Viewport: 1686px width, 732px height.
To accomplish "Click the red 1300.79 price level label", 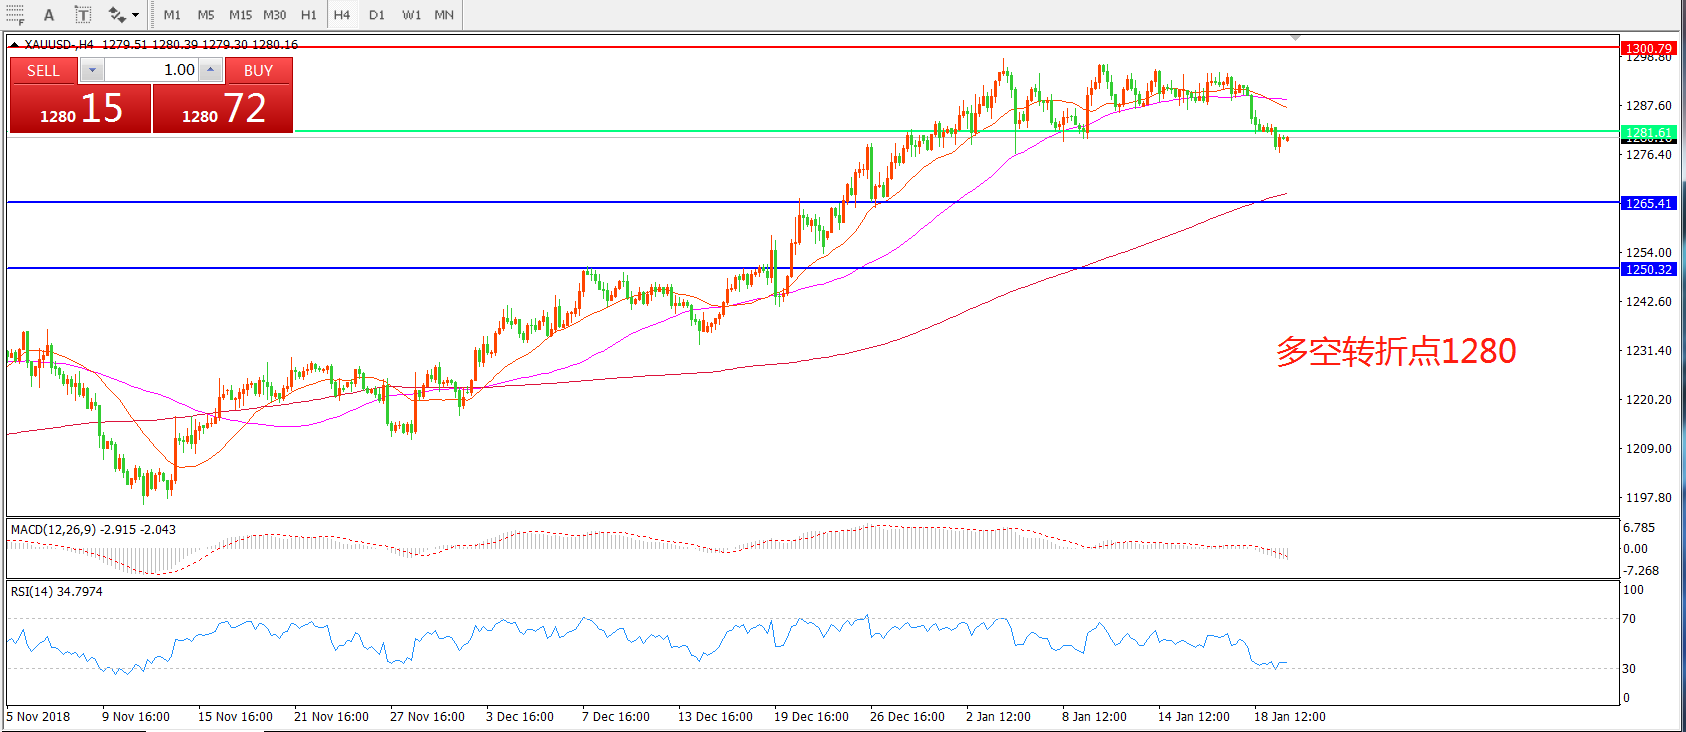I will coord(1648,48).
